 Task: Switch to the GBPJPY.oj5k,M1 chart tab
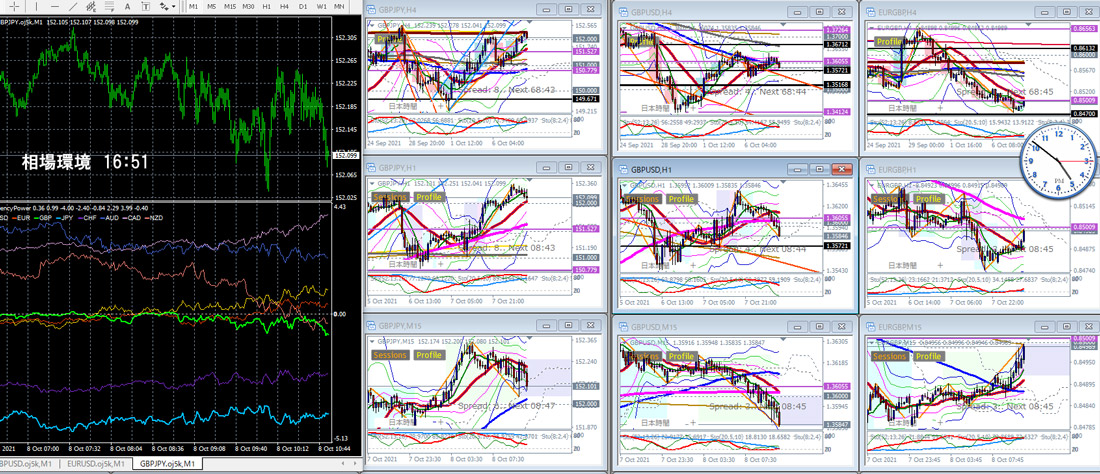pyautogui.click(x=168, y=464)
